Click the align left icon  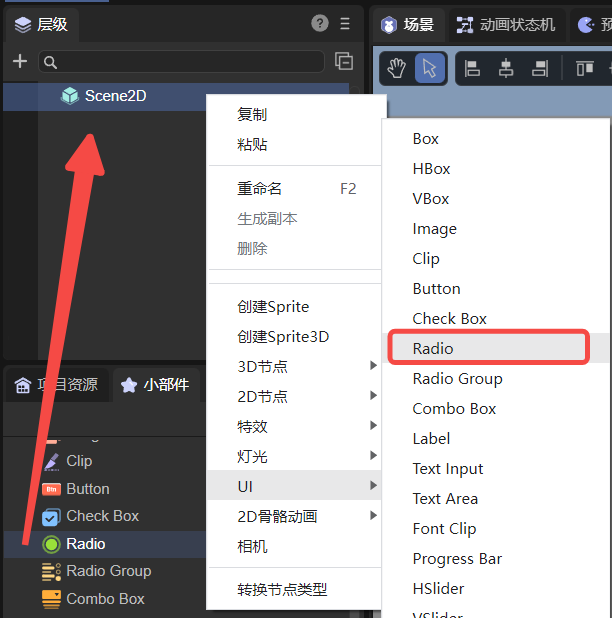[474, 68]
